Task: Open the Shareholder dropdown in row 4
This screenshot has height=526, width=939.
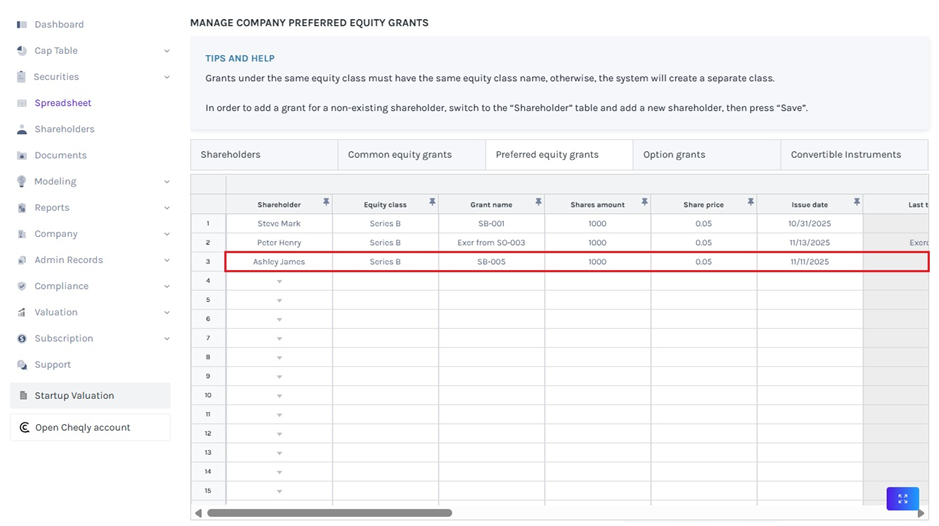Action: tap(279, 282)
